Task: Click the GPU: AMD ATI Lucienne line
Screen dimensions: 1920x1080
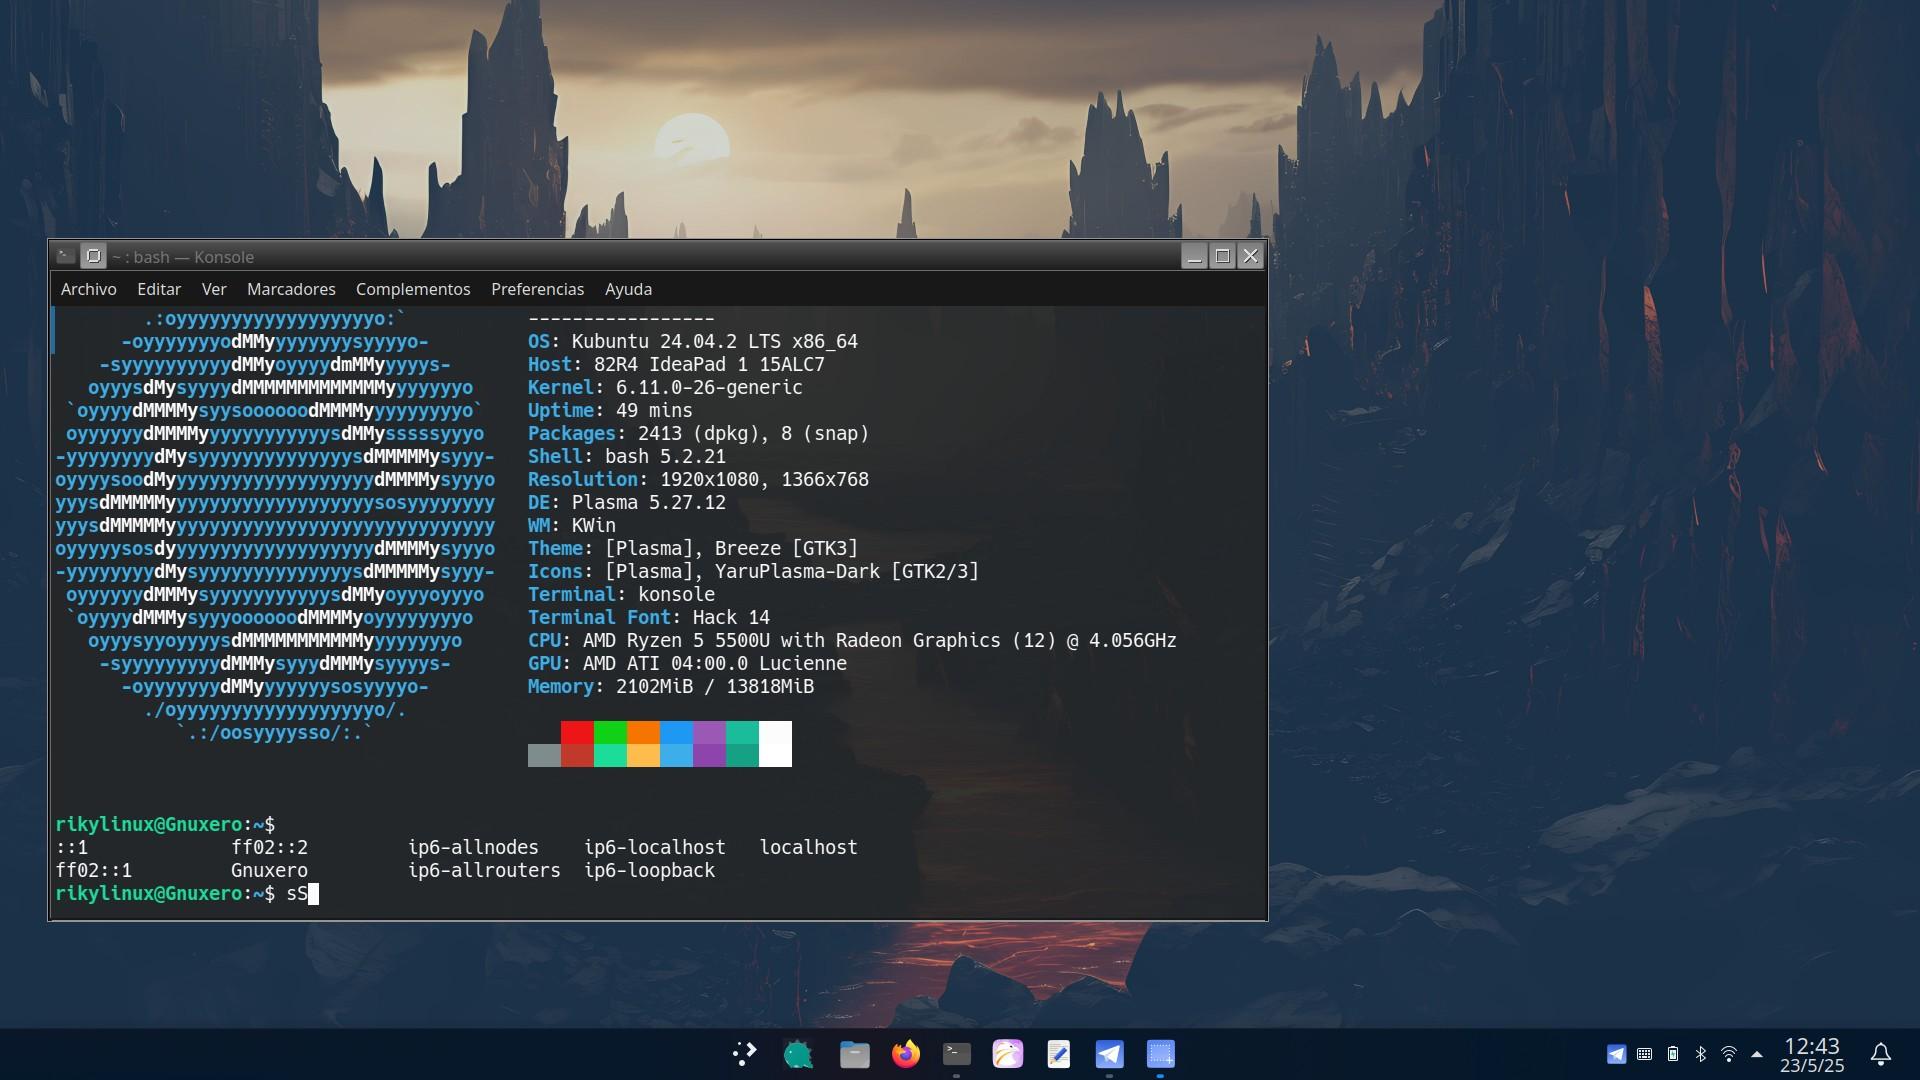Action: (687, 664)
